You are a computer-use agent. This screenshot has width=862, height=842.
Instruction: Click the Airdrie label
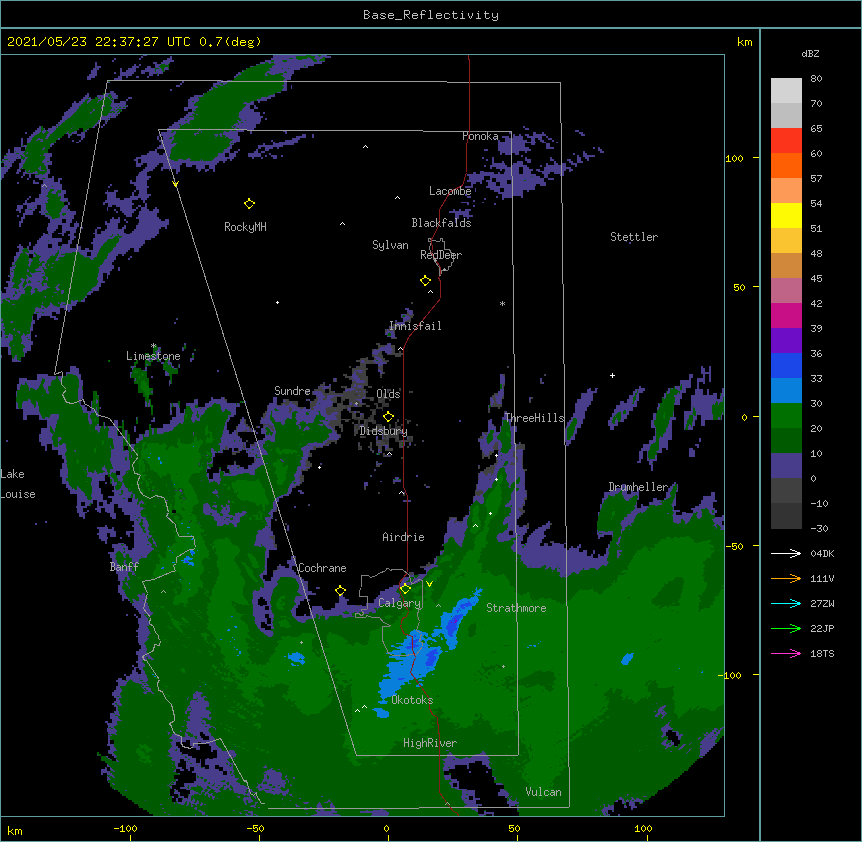point(404,537)
